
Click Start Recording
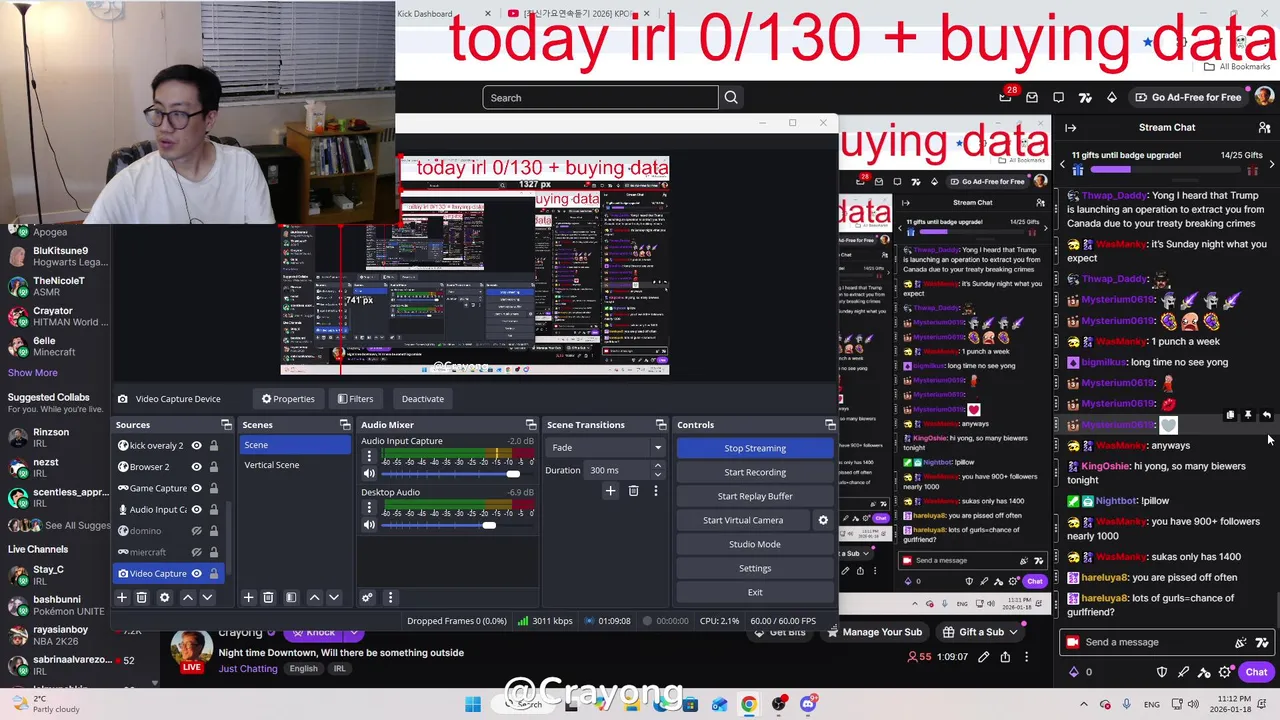[x=755, y=472]
